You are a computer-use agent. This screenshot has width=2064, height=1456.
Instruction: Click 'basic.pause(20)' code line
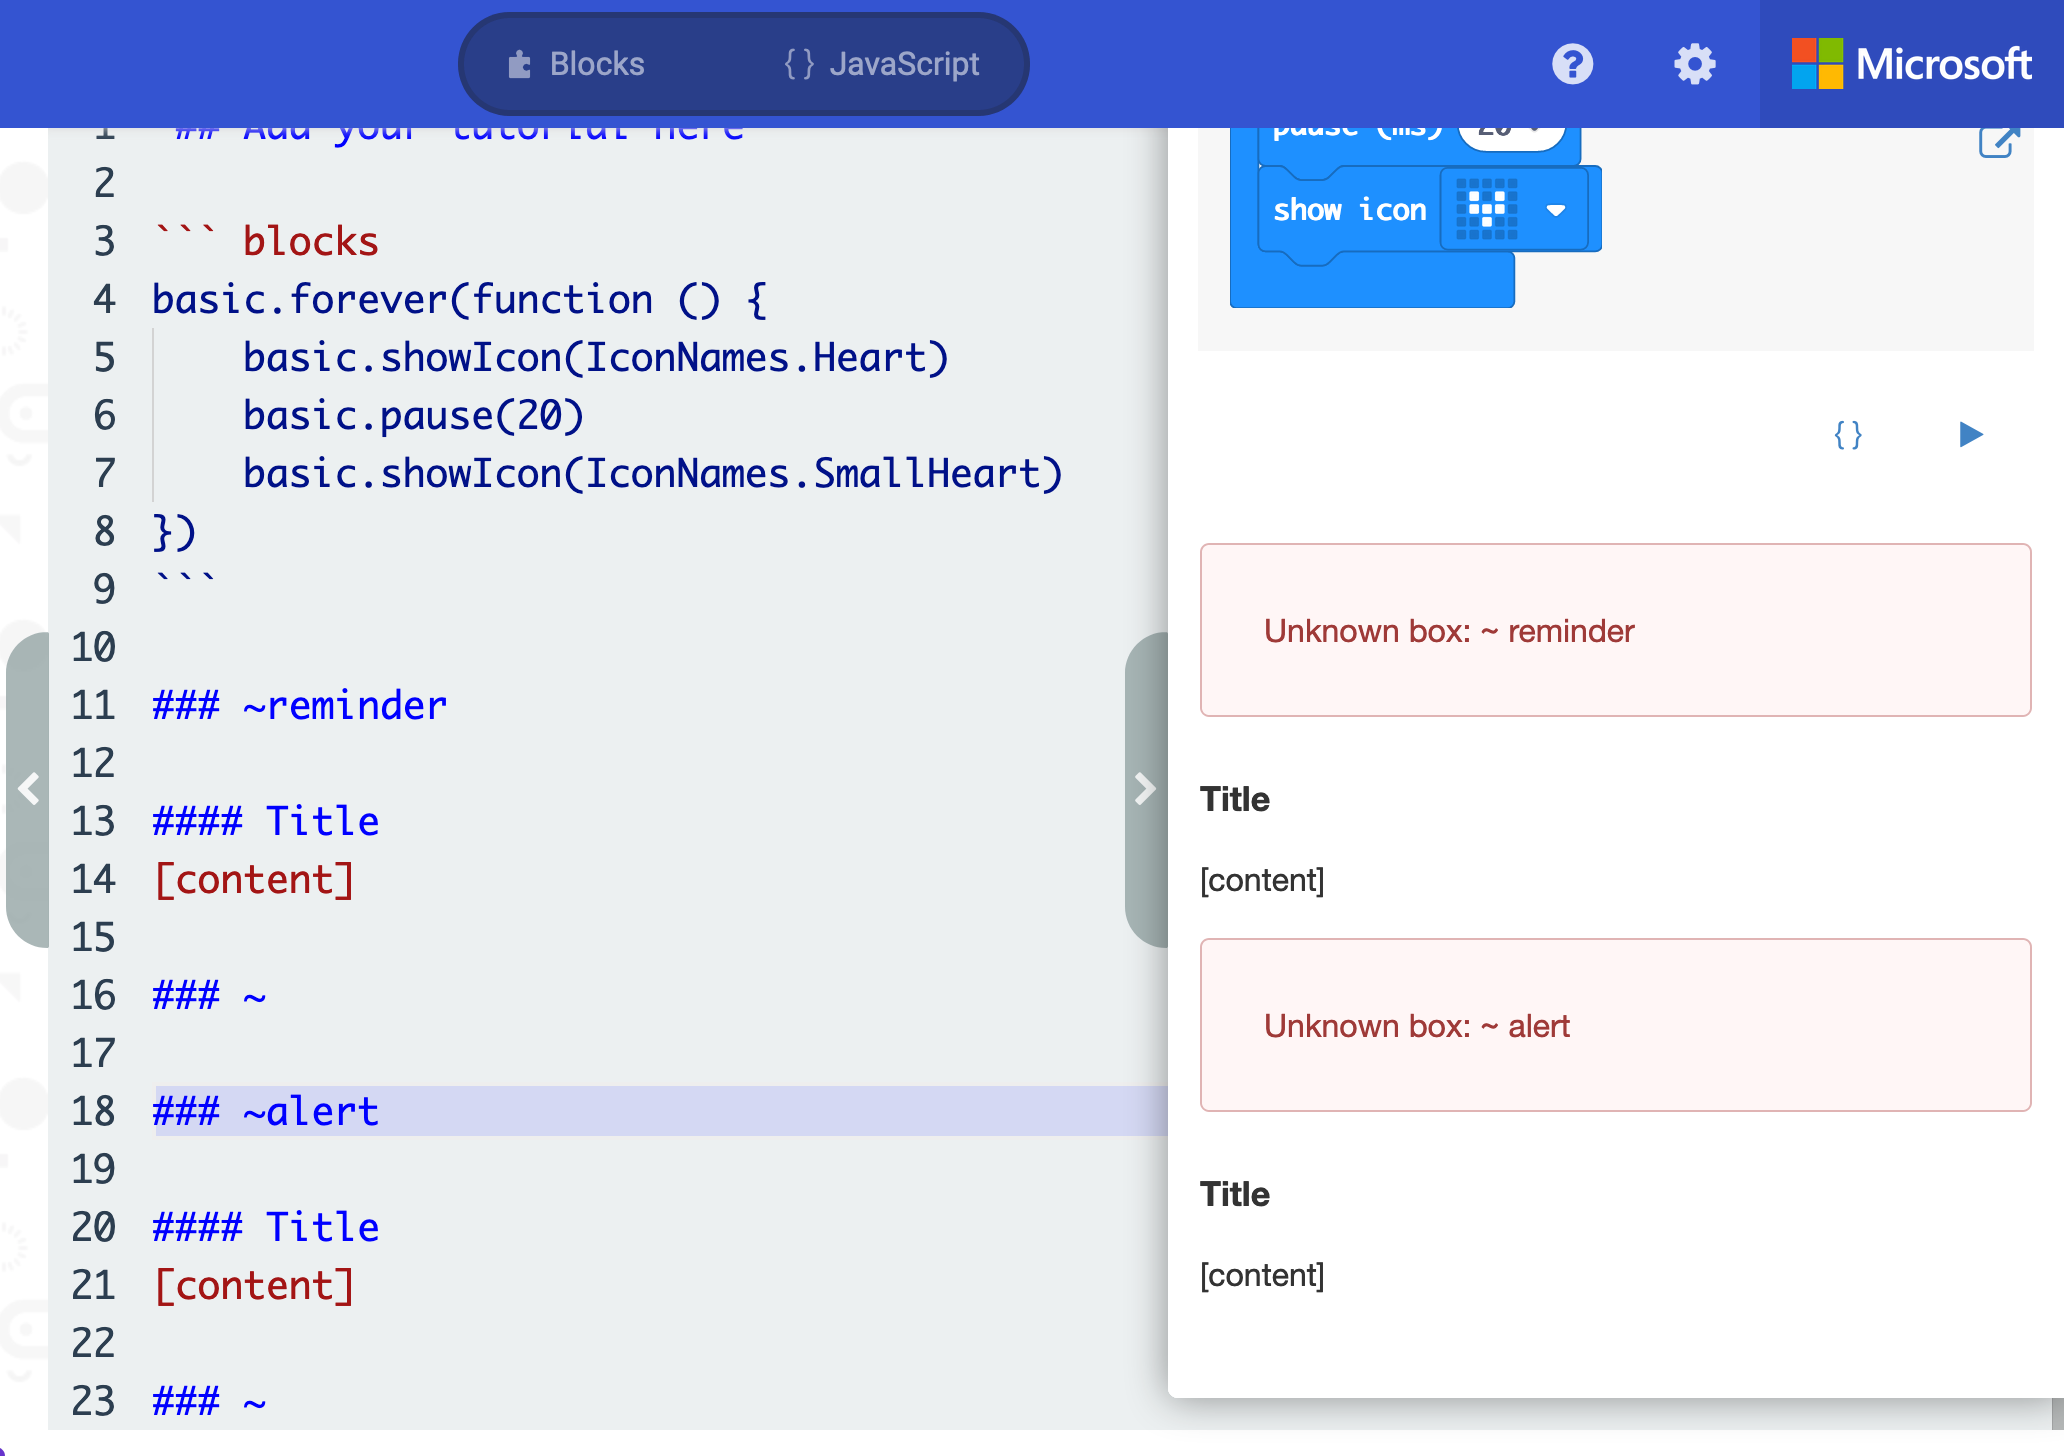(x=413, y=415)
